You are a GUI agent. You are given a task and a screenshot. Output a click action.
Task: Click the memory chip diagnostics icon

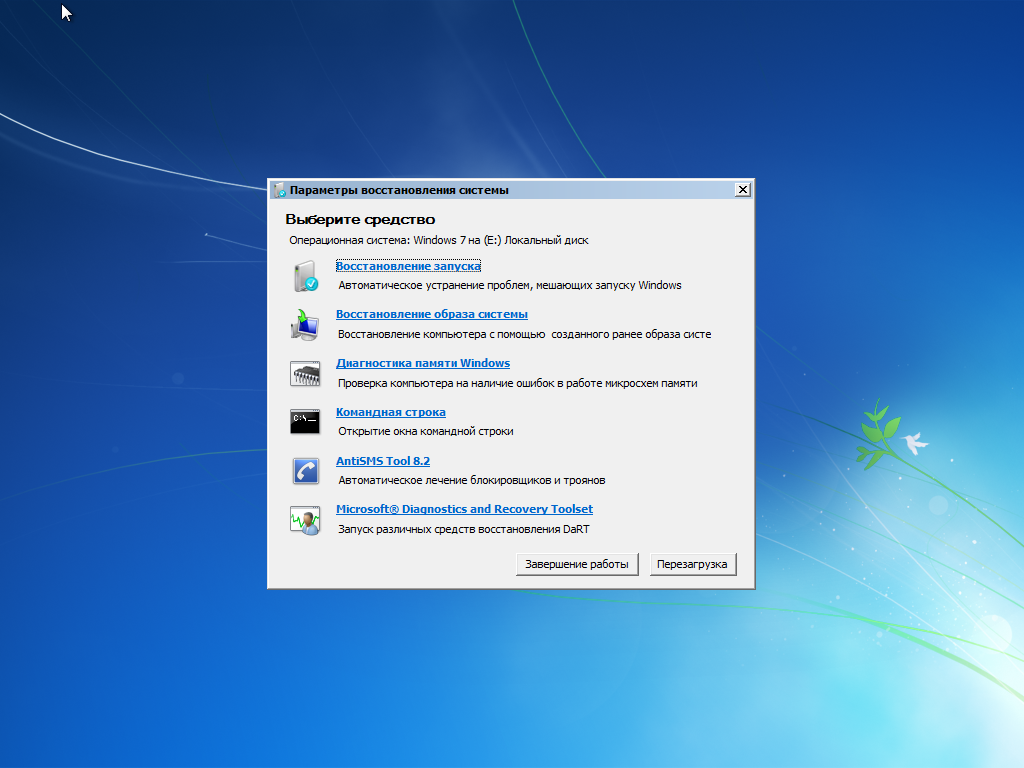(x=305, y=374)
